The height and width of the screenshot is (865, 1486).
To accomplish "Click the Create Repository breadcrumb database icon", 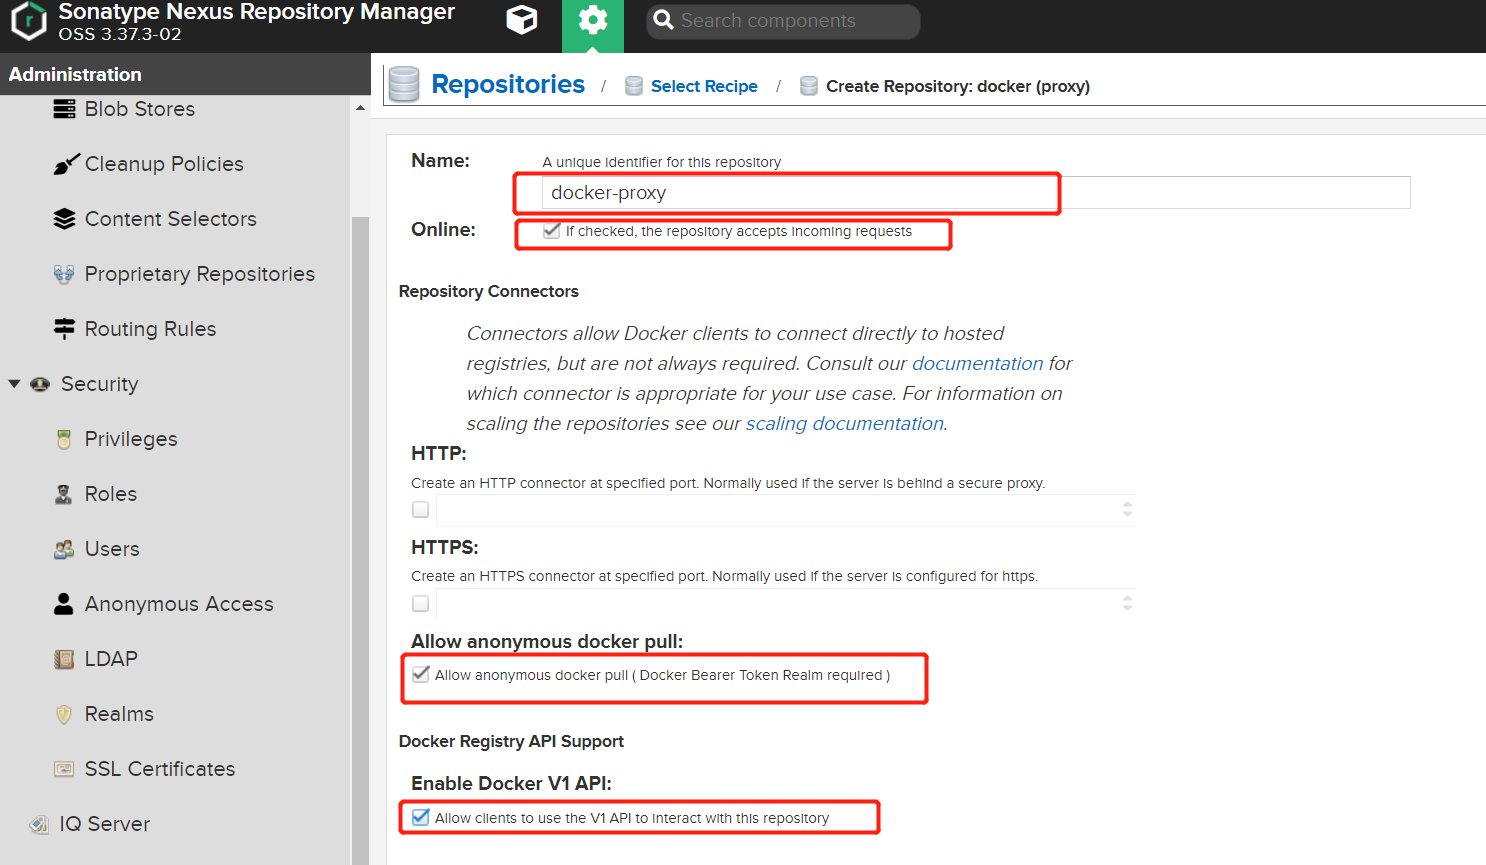I will pos(809,86).
